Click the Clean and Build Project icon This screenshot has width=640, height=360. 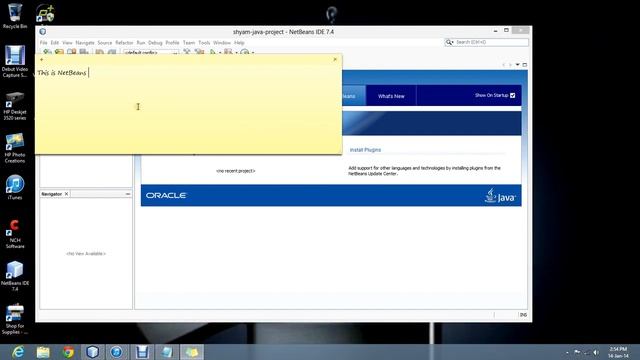click(x=199, y=52)
